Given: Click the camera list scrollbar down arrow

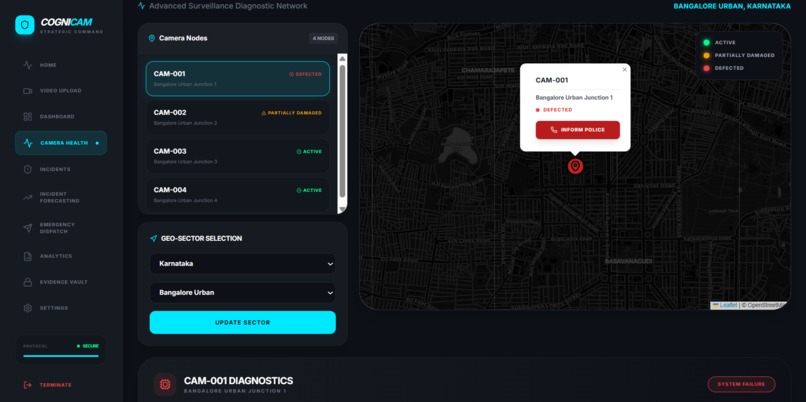Looking at the screenshot, I should click(x=342, y=209).
